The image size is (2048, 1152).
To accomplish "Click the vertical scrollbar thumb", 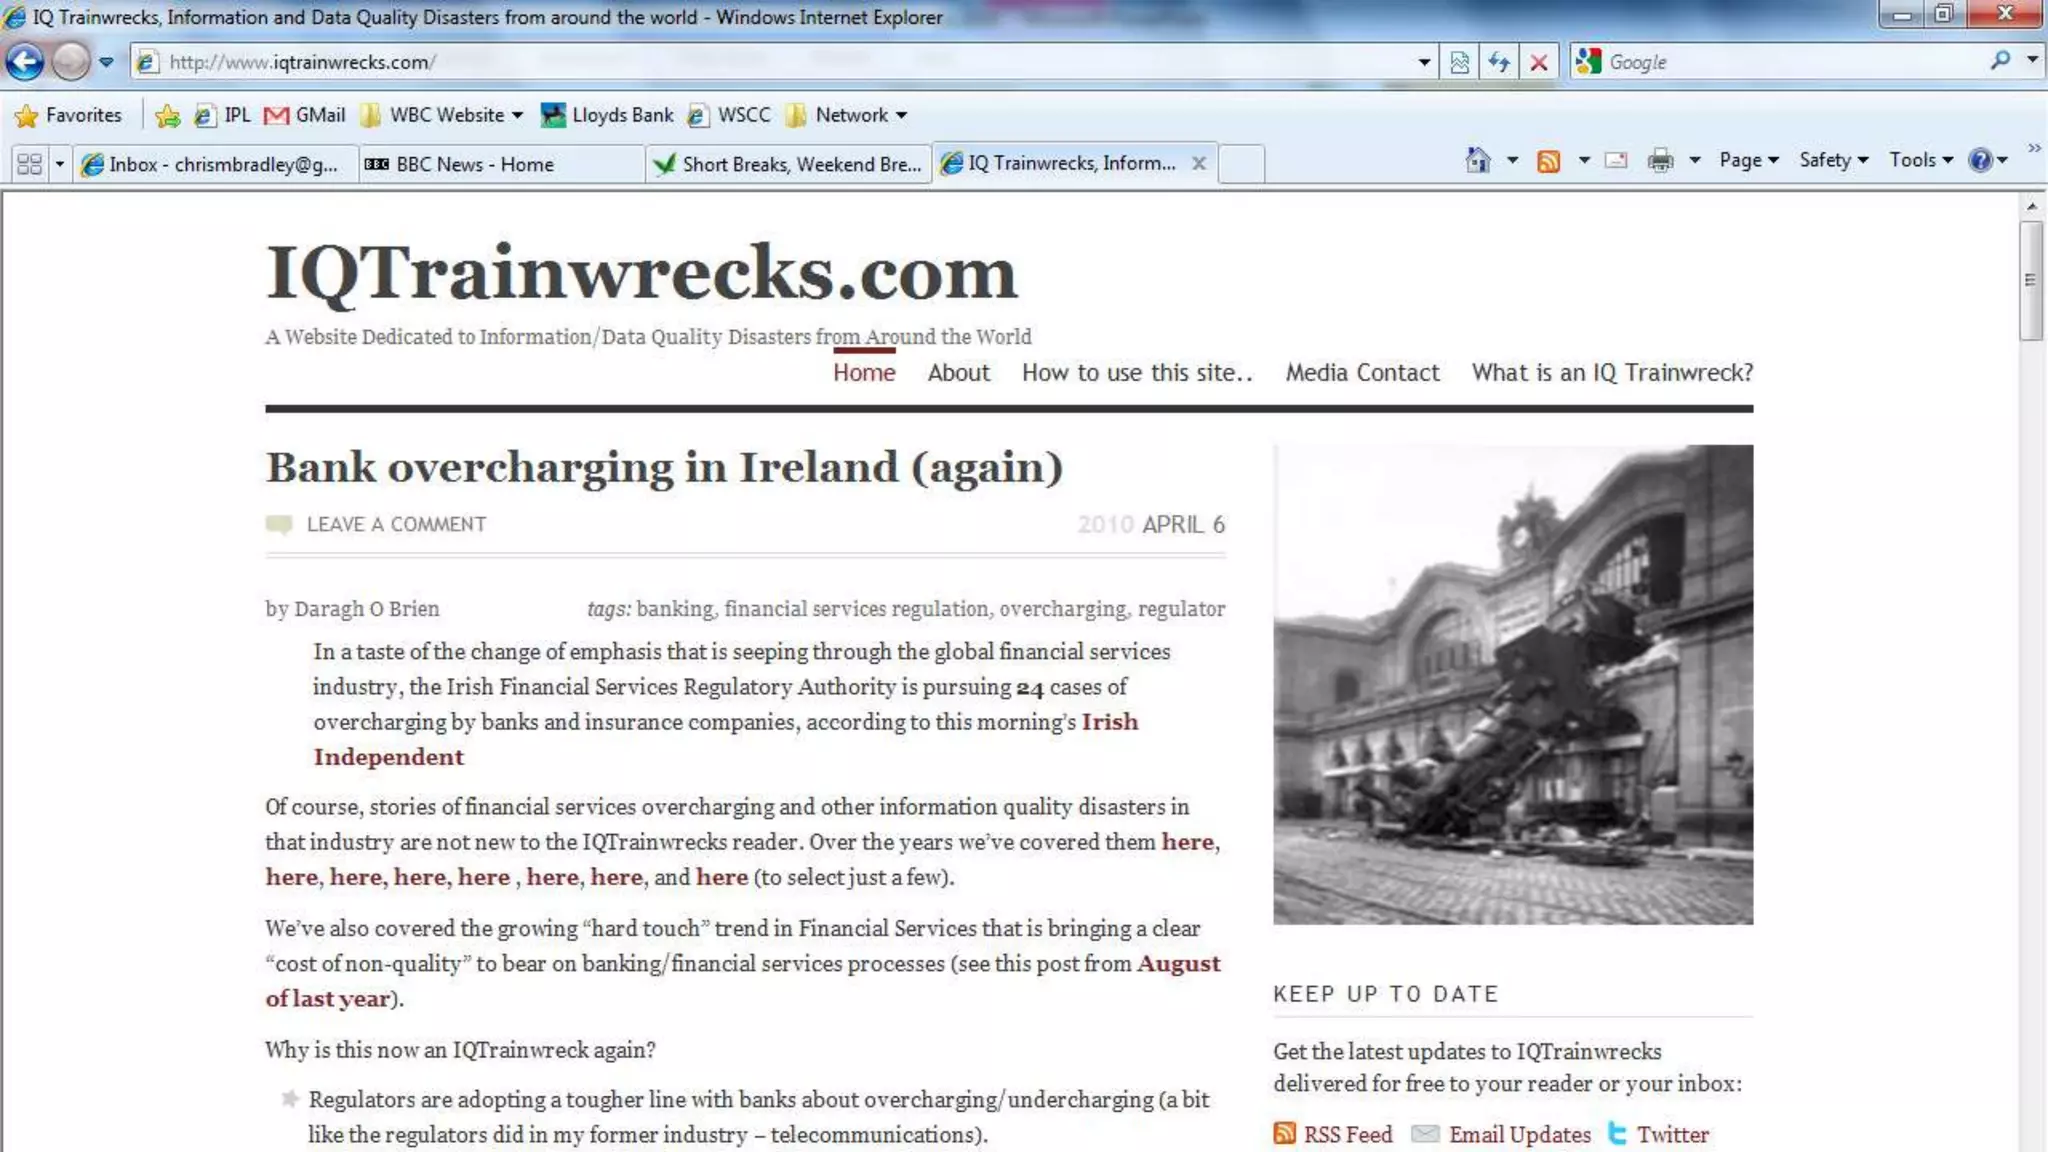I will point(2030,280).
